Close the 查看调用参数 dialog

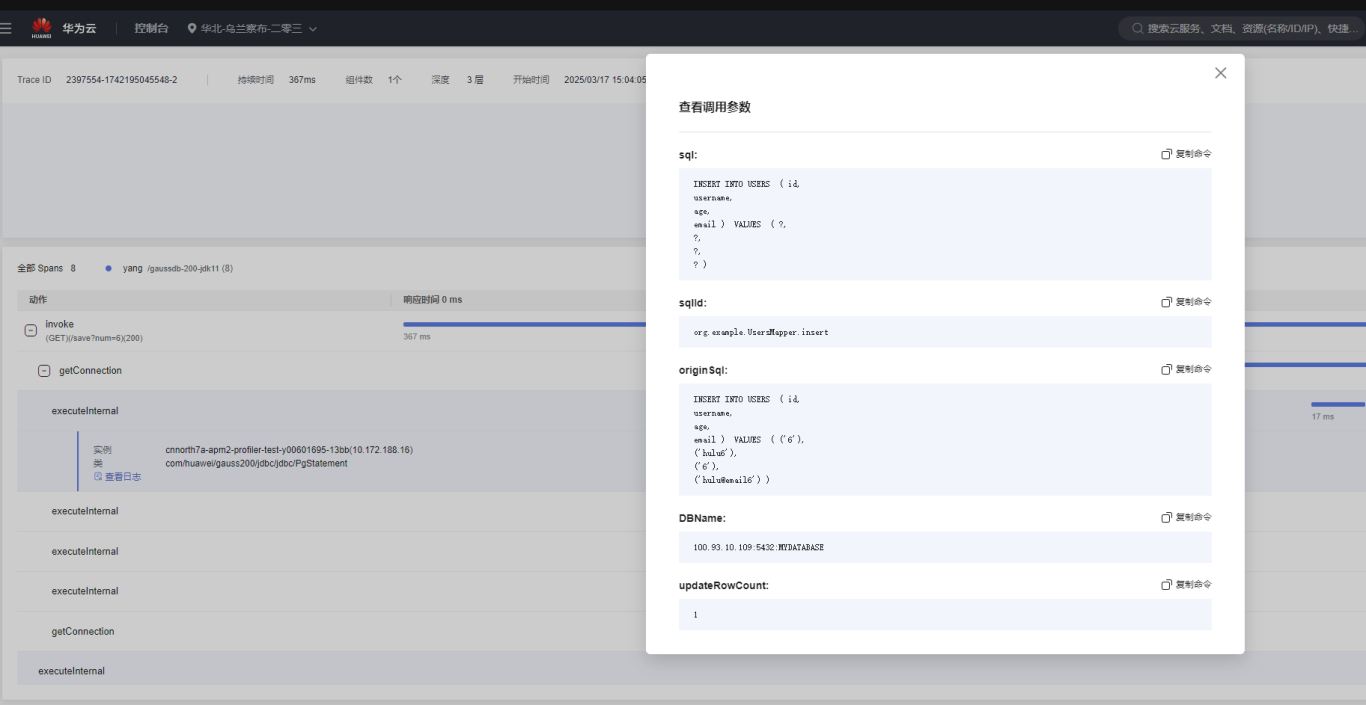1220,73
